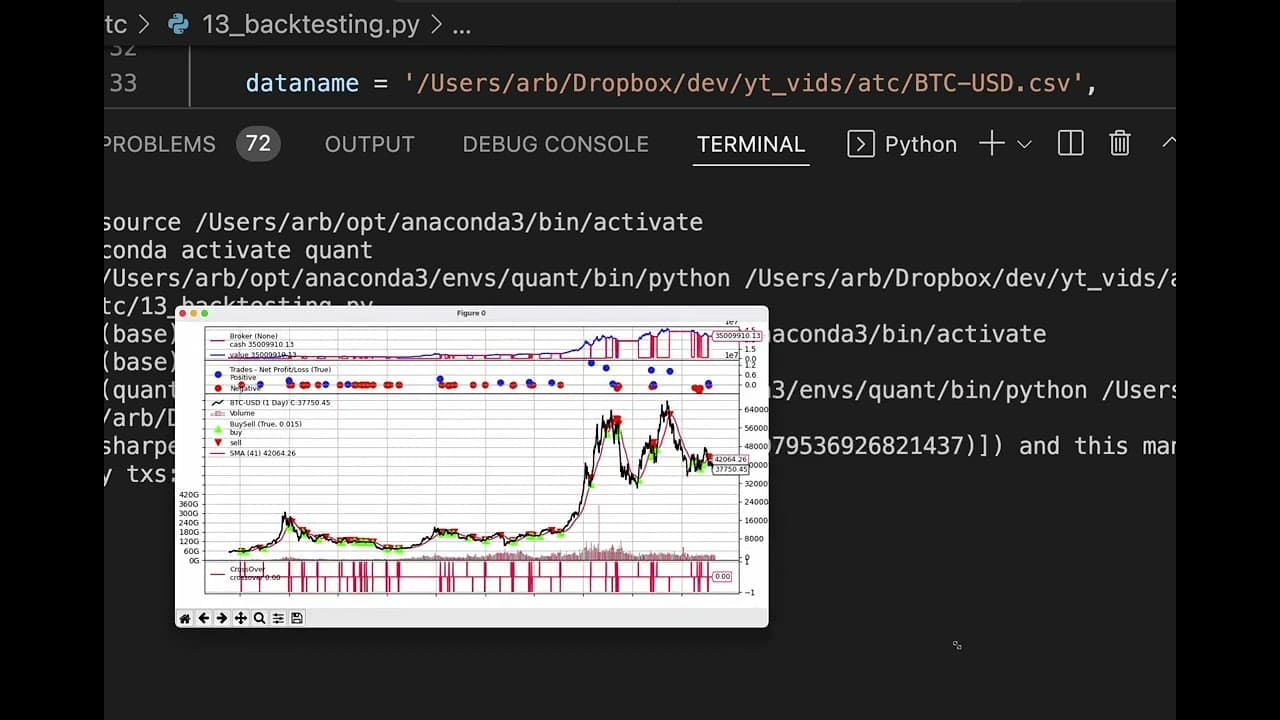Click the SMA (41) 42064.26 legend entry
This screenshot has width=1280, height=720.
click(x=262, y=453)
